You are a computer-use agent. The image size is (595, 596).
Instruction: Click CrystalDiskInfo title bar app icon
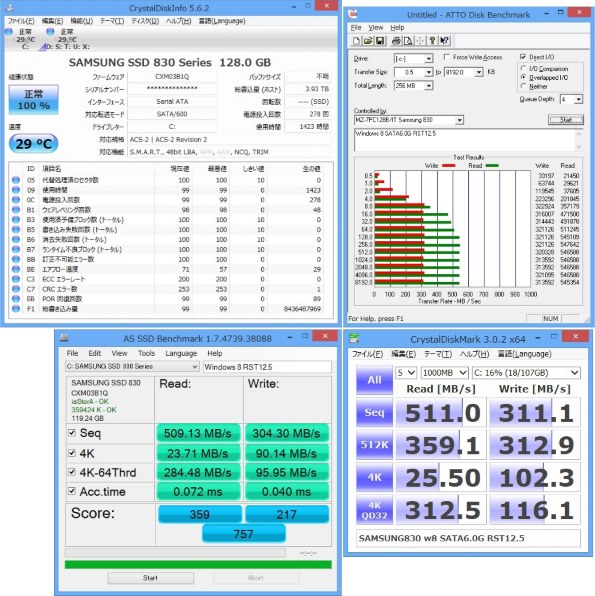click(10, 7)
